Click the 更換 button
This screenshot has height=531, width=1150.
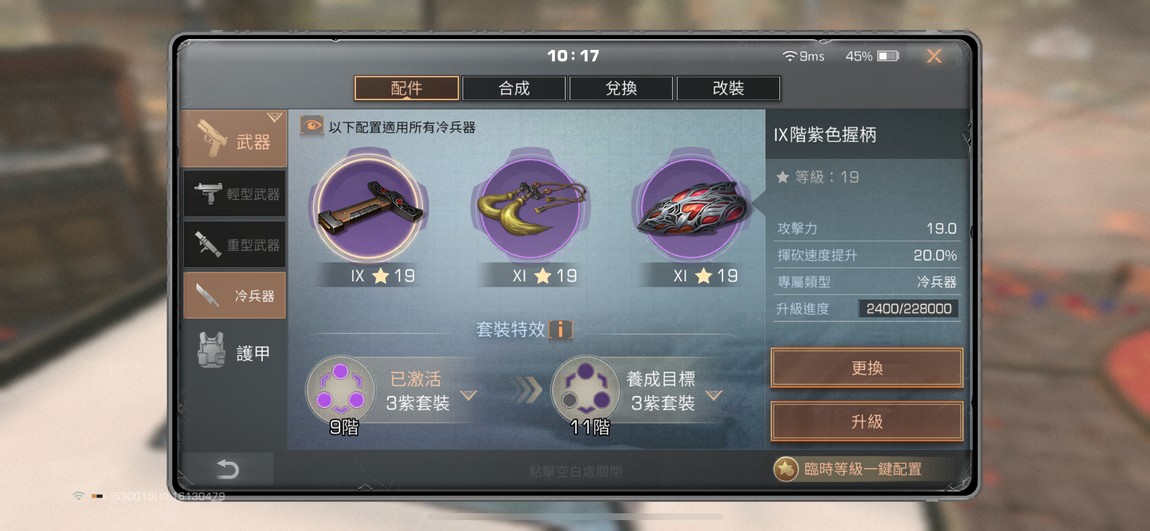[867, 368]
